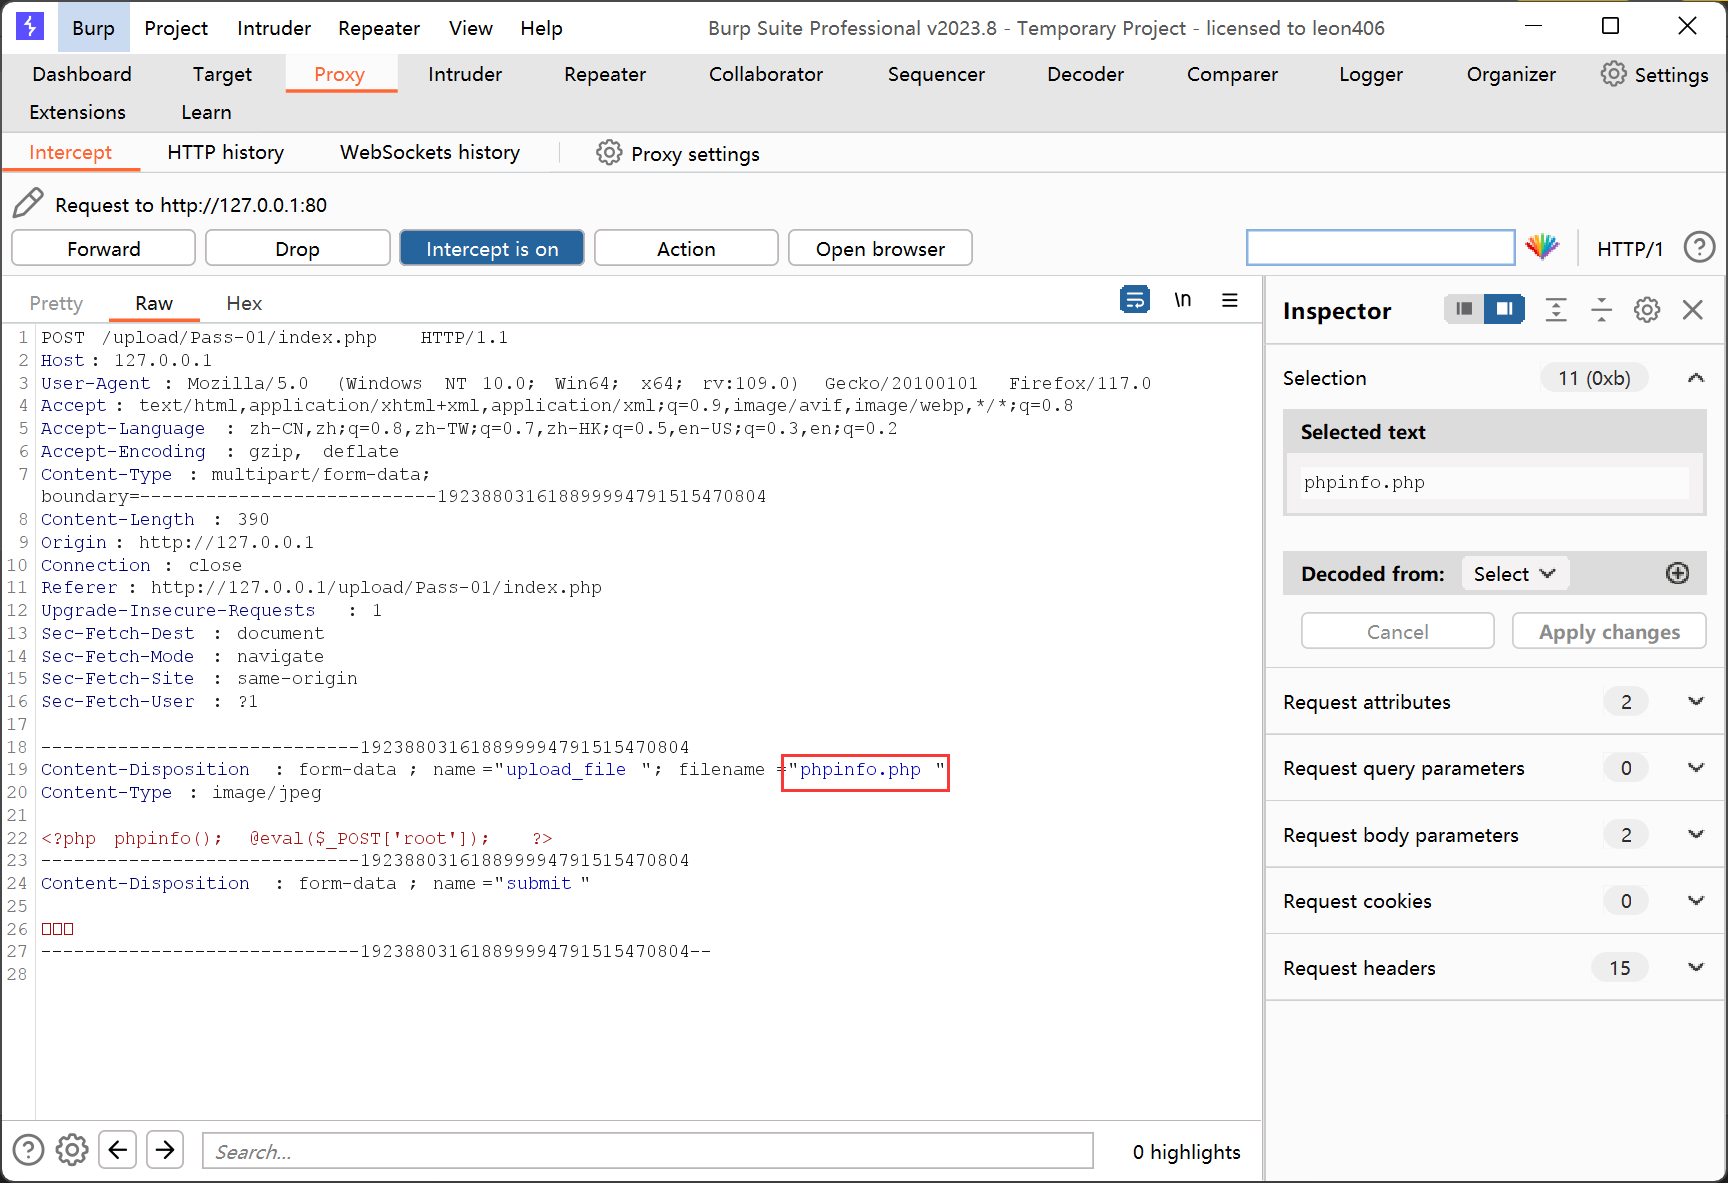Switch to the Organizer tab
The height and width of the screenshot is (1183, 1728).
tap(1511, 74)
